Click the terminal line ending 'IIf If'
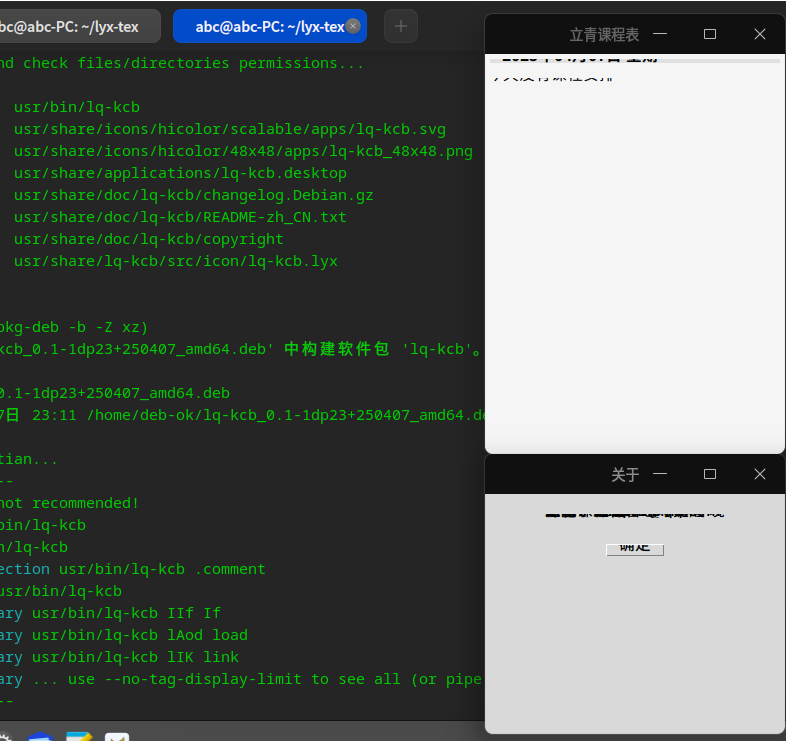 pyautogui.click(x=110, y=614)
